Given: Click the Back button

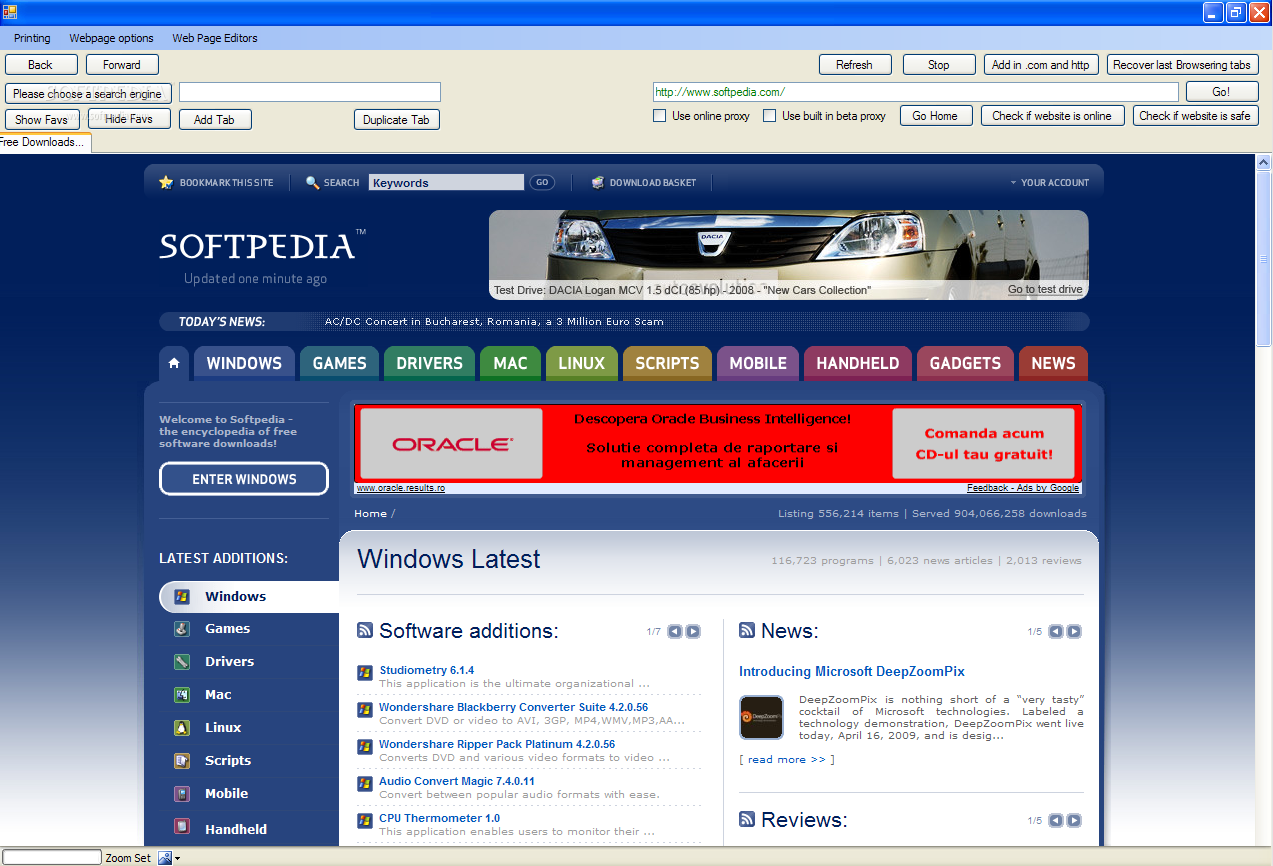Looking at the screenshot, I should pos(41,65).
